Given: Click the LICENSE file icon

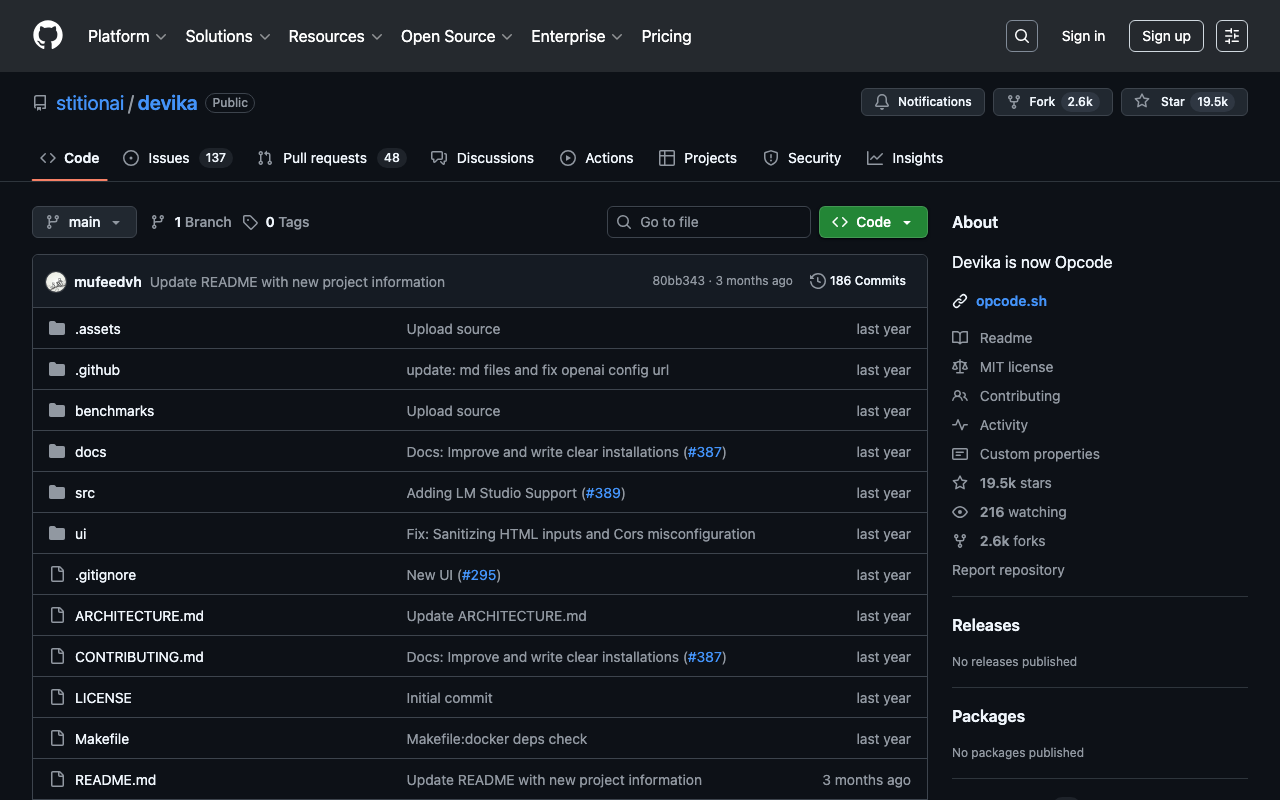Looking at the screenshot, I should [57, 698].
